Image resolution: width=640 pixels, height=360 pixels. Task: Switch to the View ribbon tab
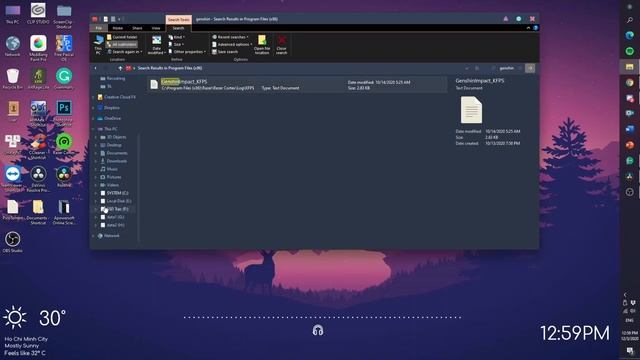coord(156,28)
